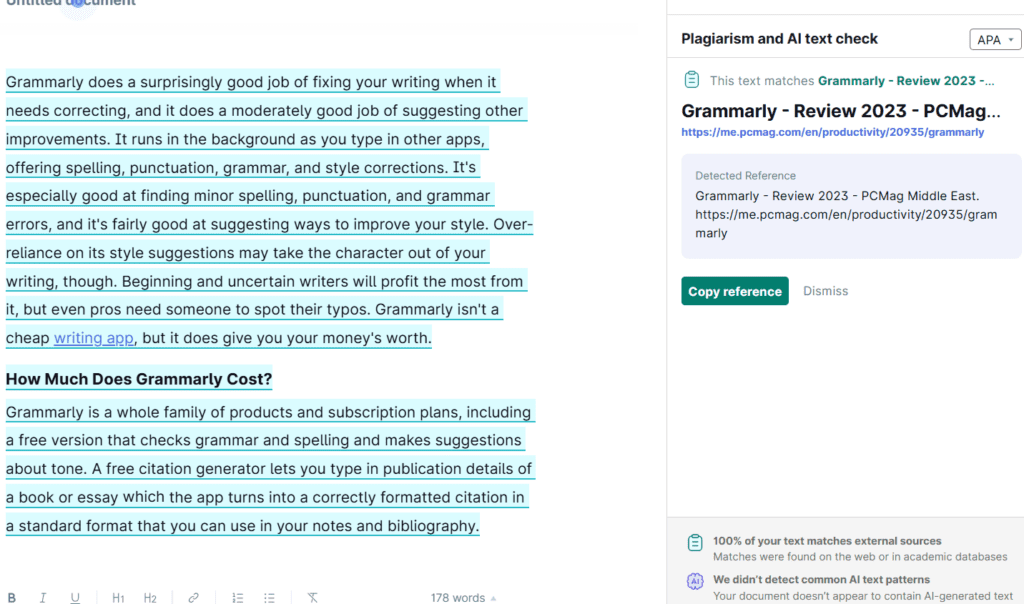Toggle bold formatting
This screenshot has height=604, width=1024.
click(12, 598)
